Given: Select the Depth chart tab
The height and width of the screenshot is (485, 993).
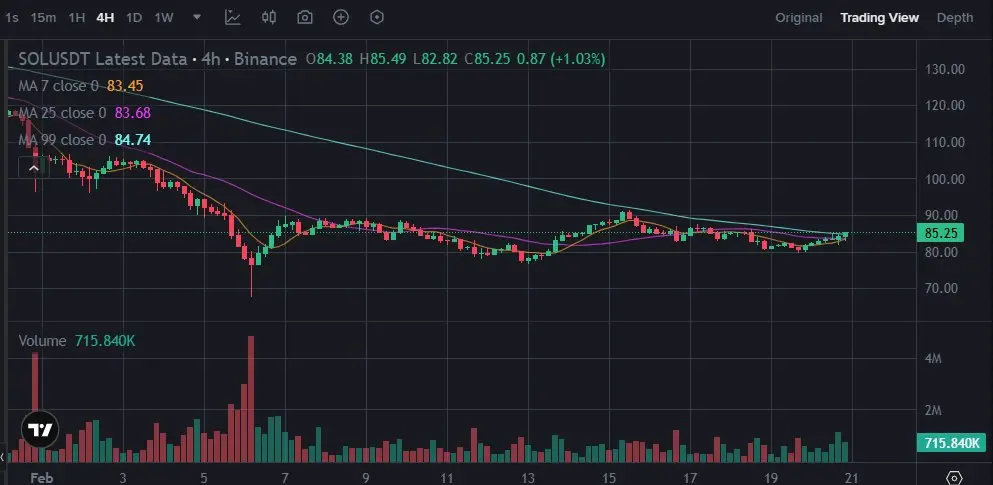Looking at the screenshot, I should click(955, 18).
